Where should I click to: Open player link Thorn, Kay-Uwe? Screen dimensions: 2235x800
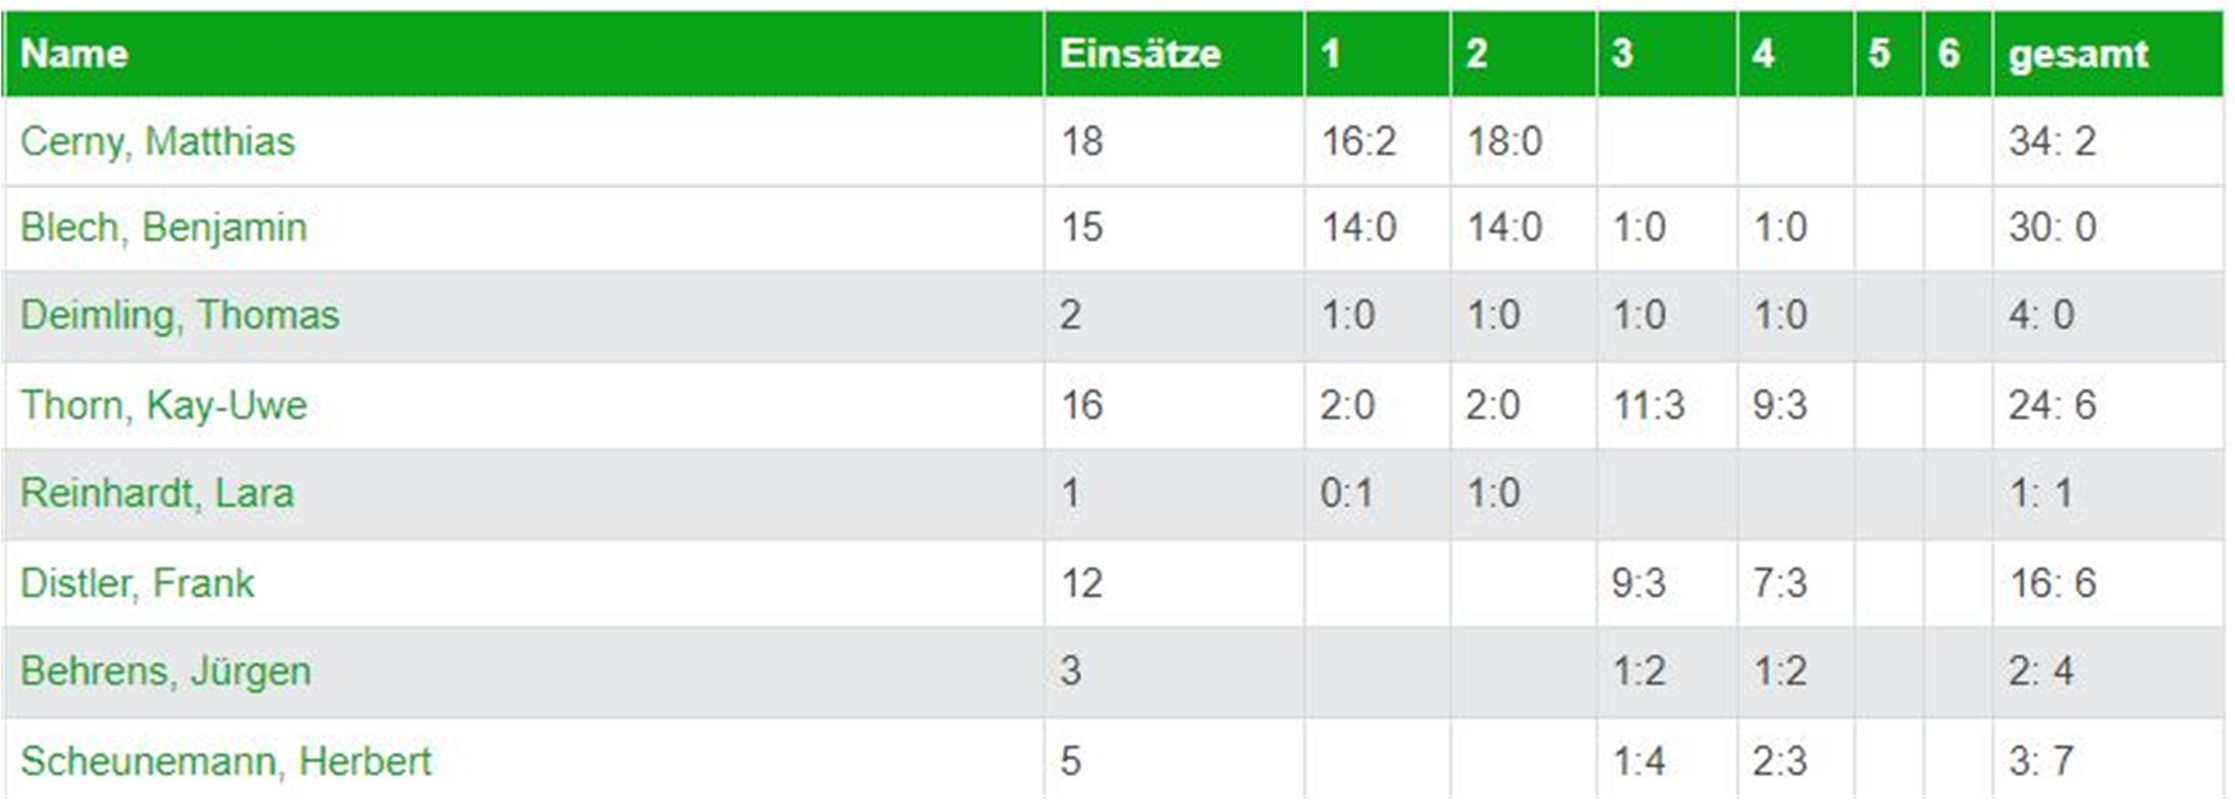(x=164, y=405)
